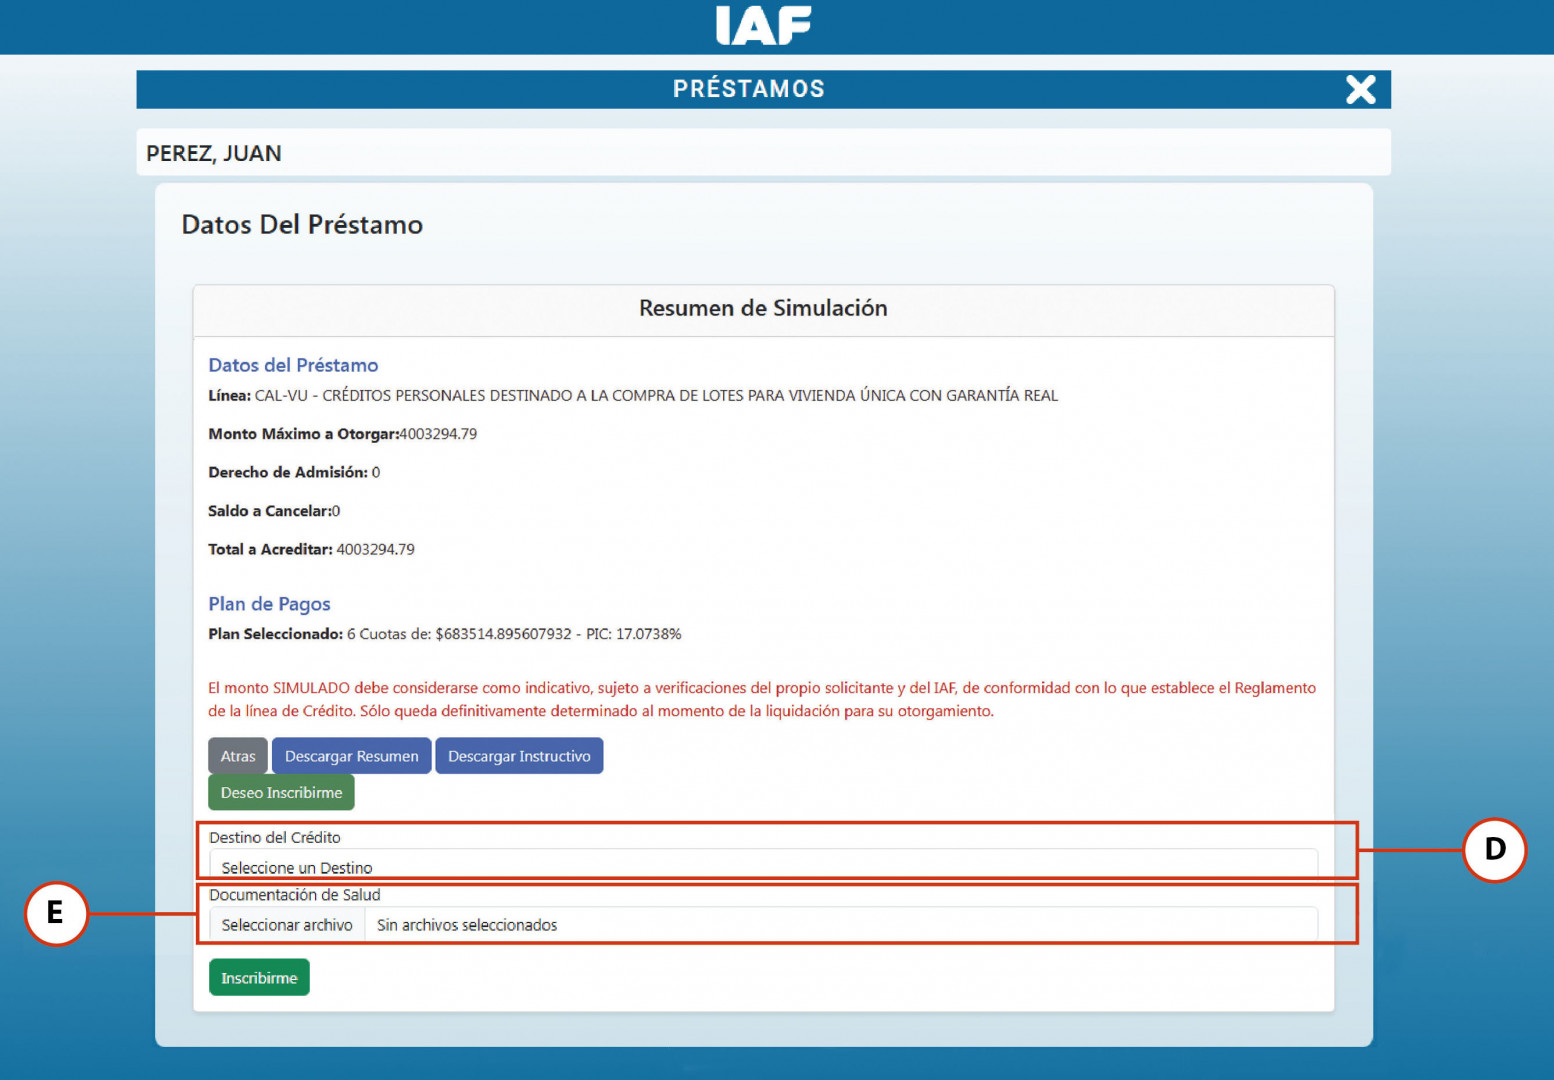Click the blue Plan de Pagos heading
Viewport: 1554px width, 1080px height.
269,604
